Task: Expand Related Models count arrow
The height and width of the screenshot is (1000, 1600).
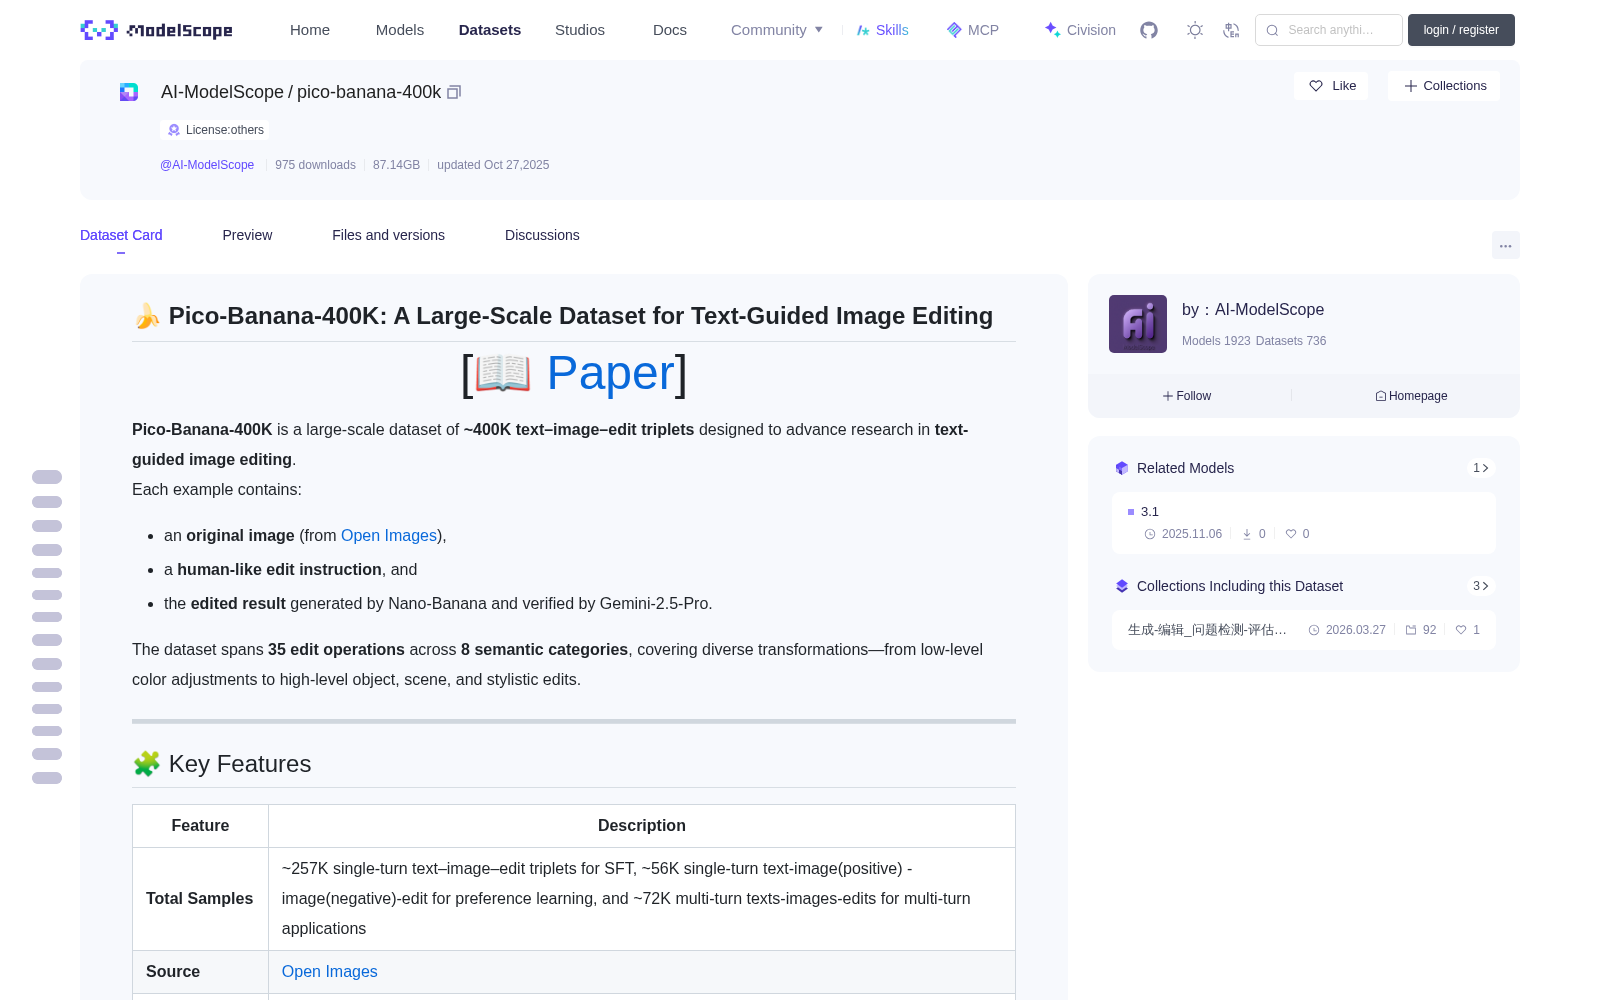Action: pyautogui.click(x=1481, y=468)
